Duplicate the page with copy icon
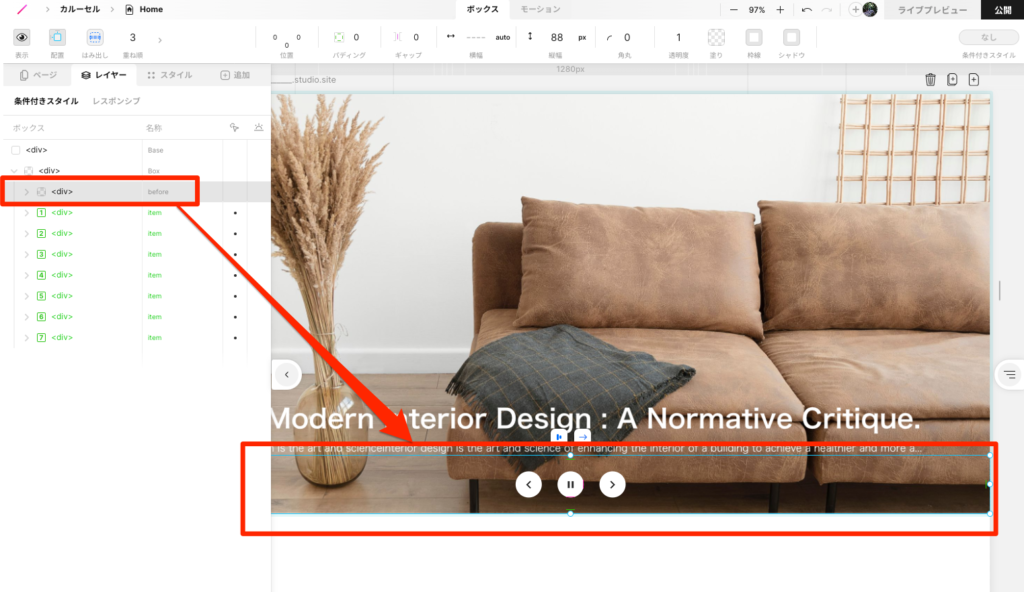 (952, 80)
